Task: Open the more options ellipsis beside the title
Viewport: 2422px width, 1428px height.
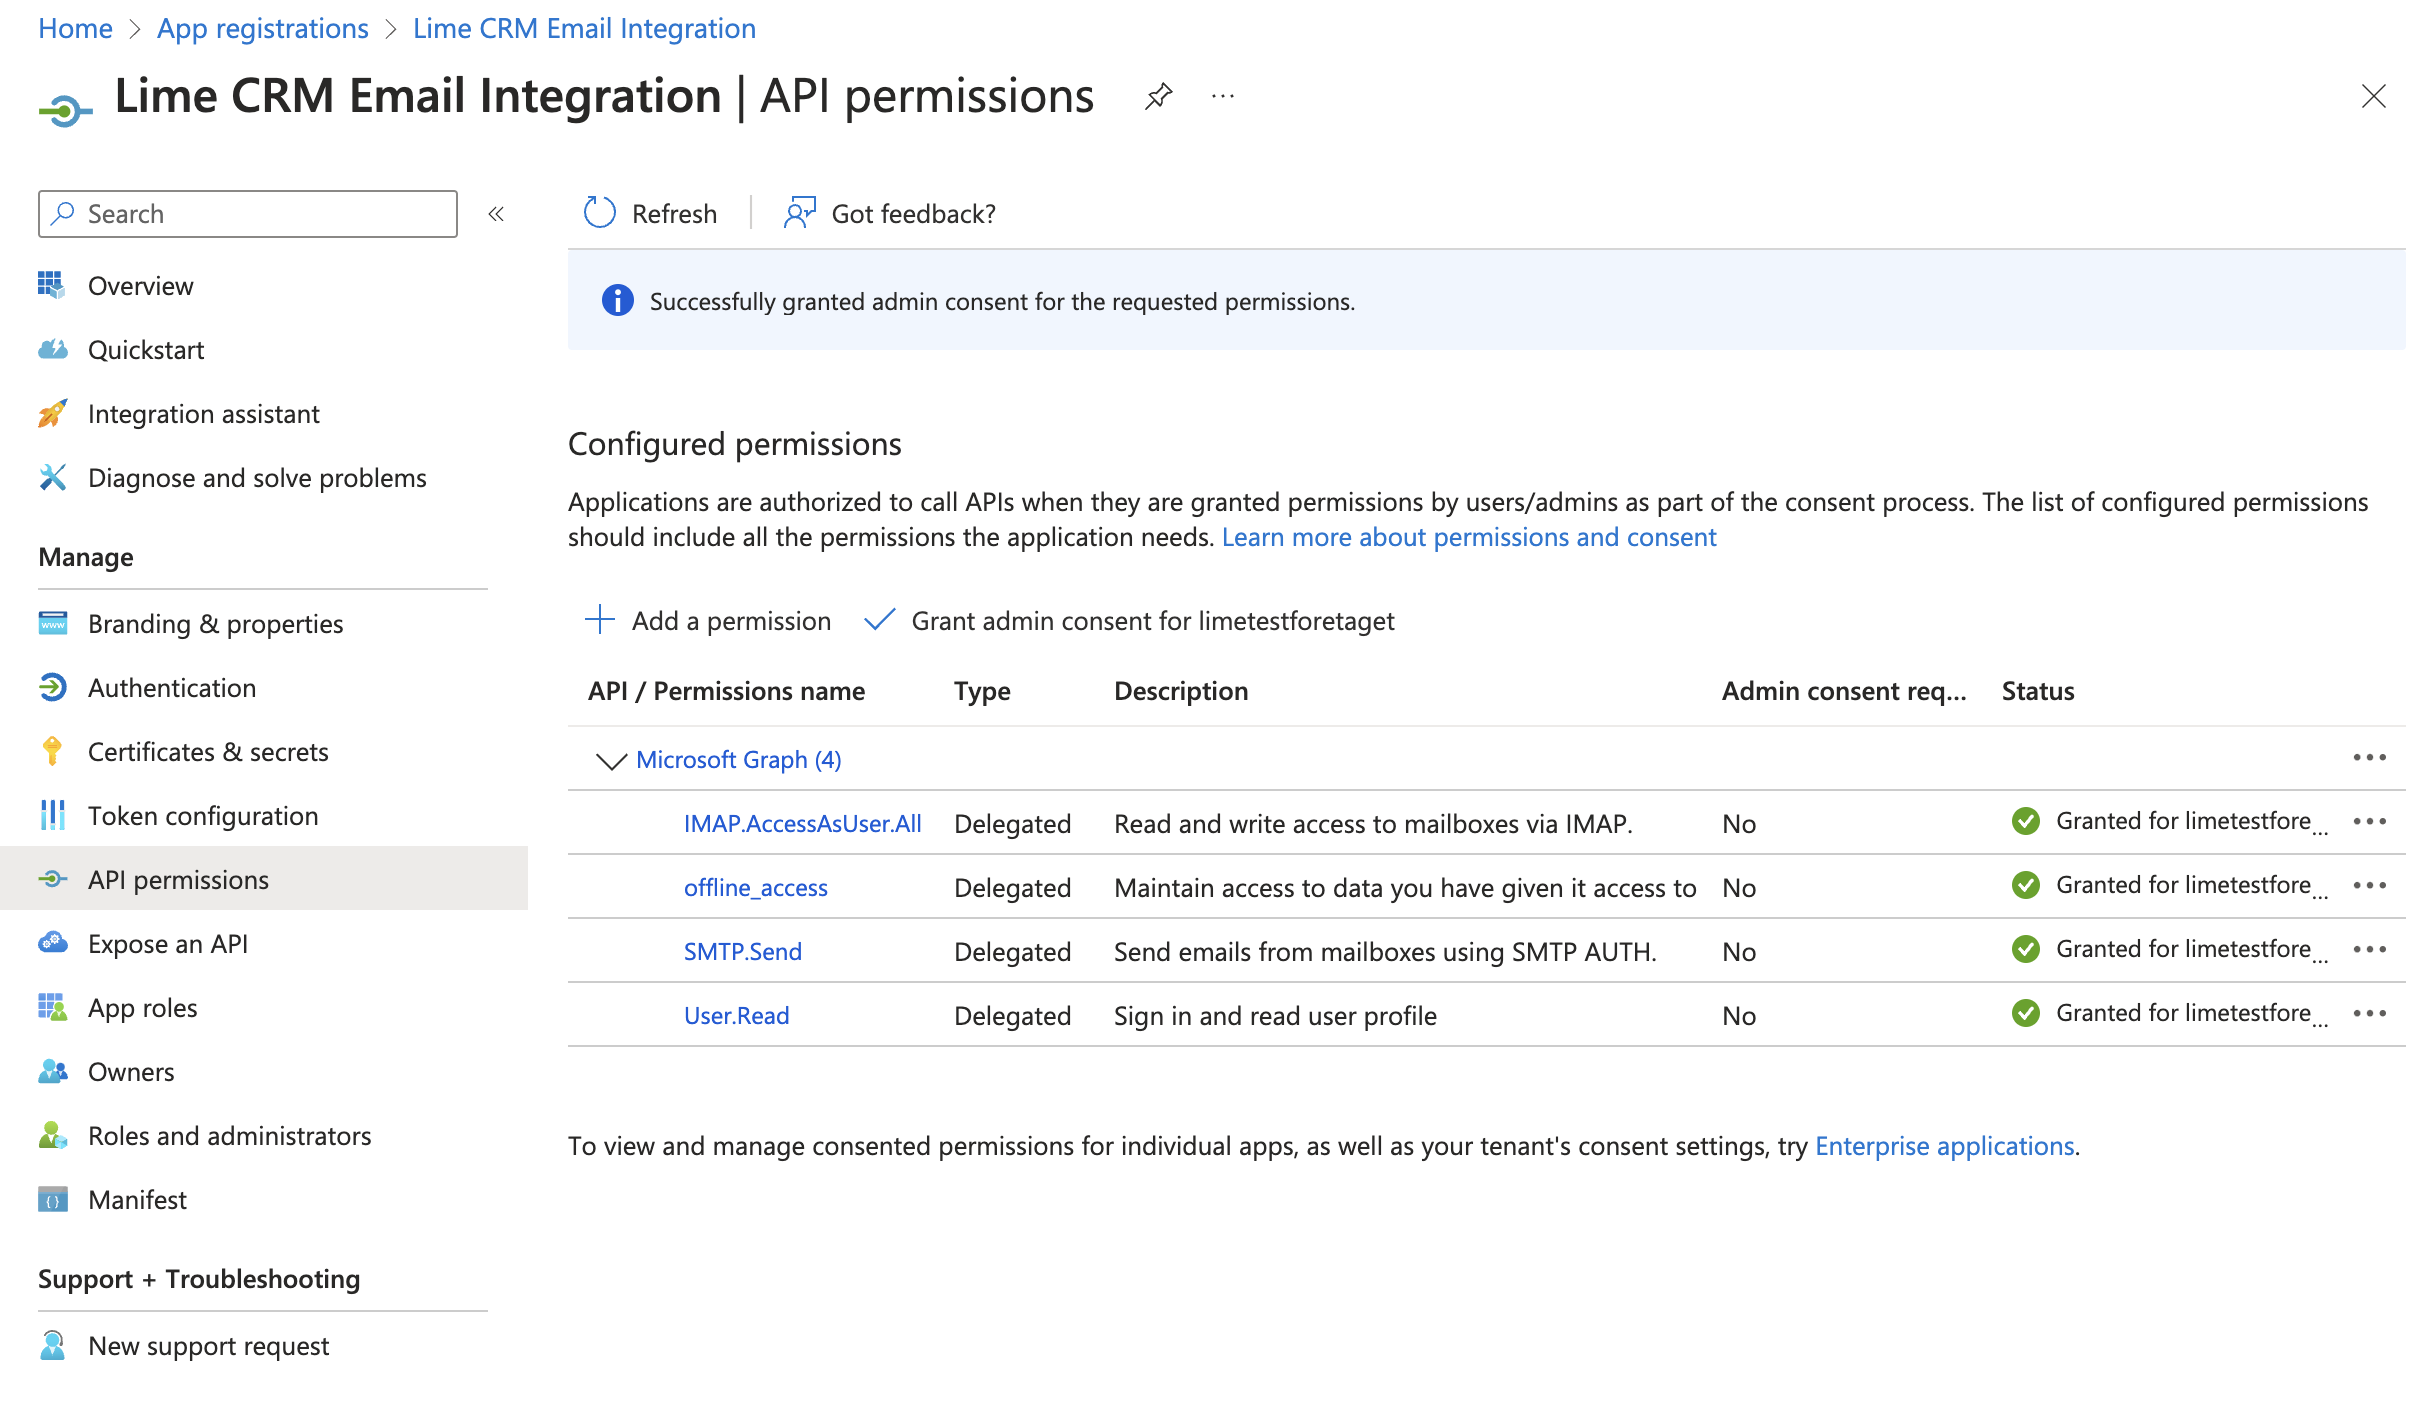Action: point(1222,96)
